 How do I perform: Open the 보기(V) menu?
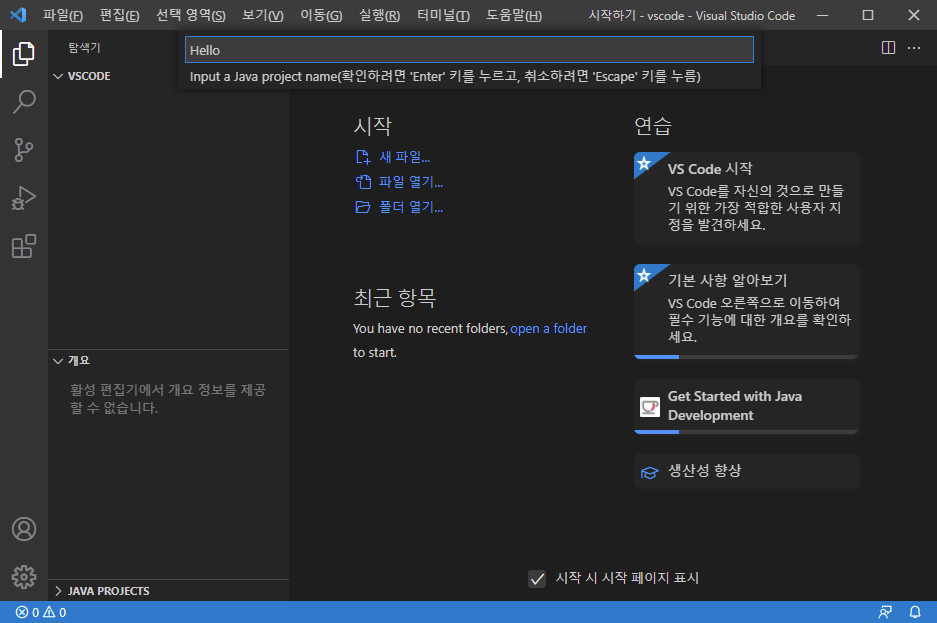(262, 16)
